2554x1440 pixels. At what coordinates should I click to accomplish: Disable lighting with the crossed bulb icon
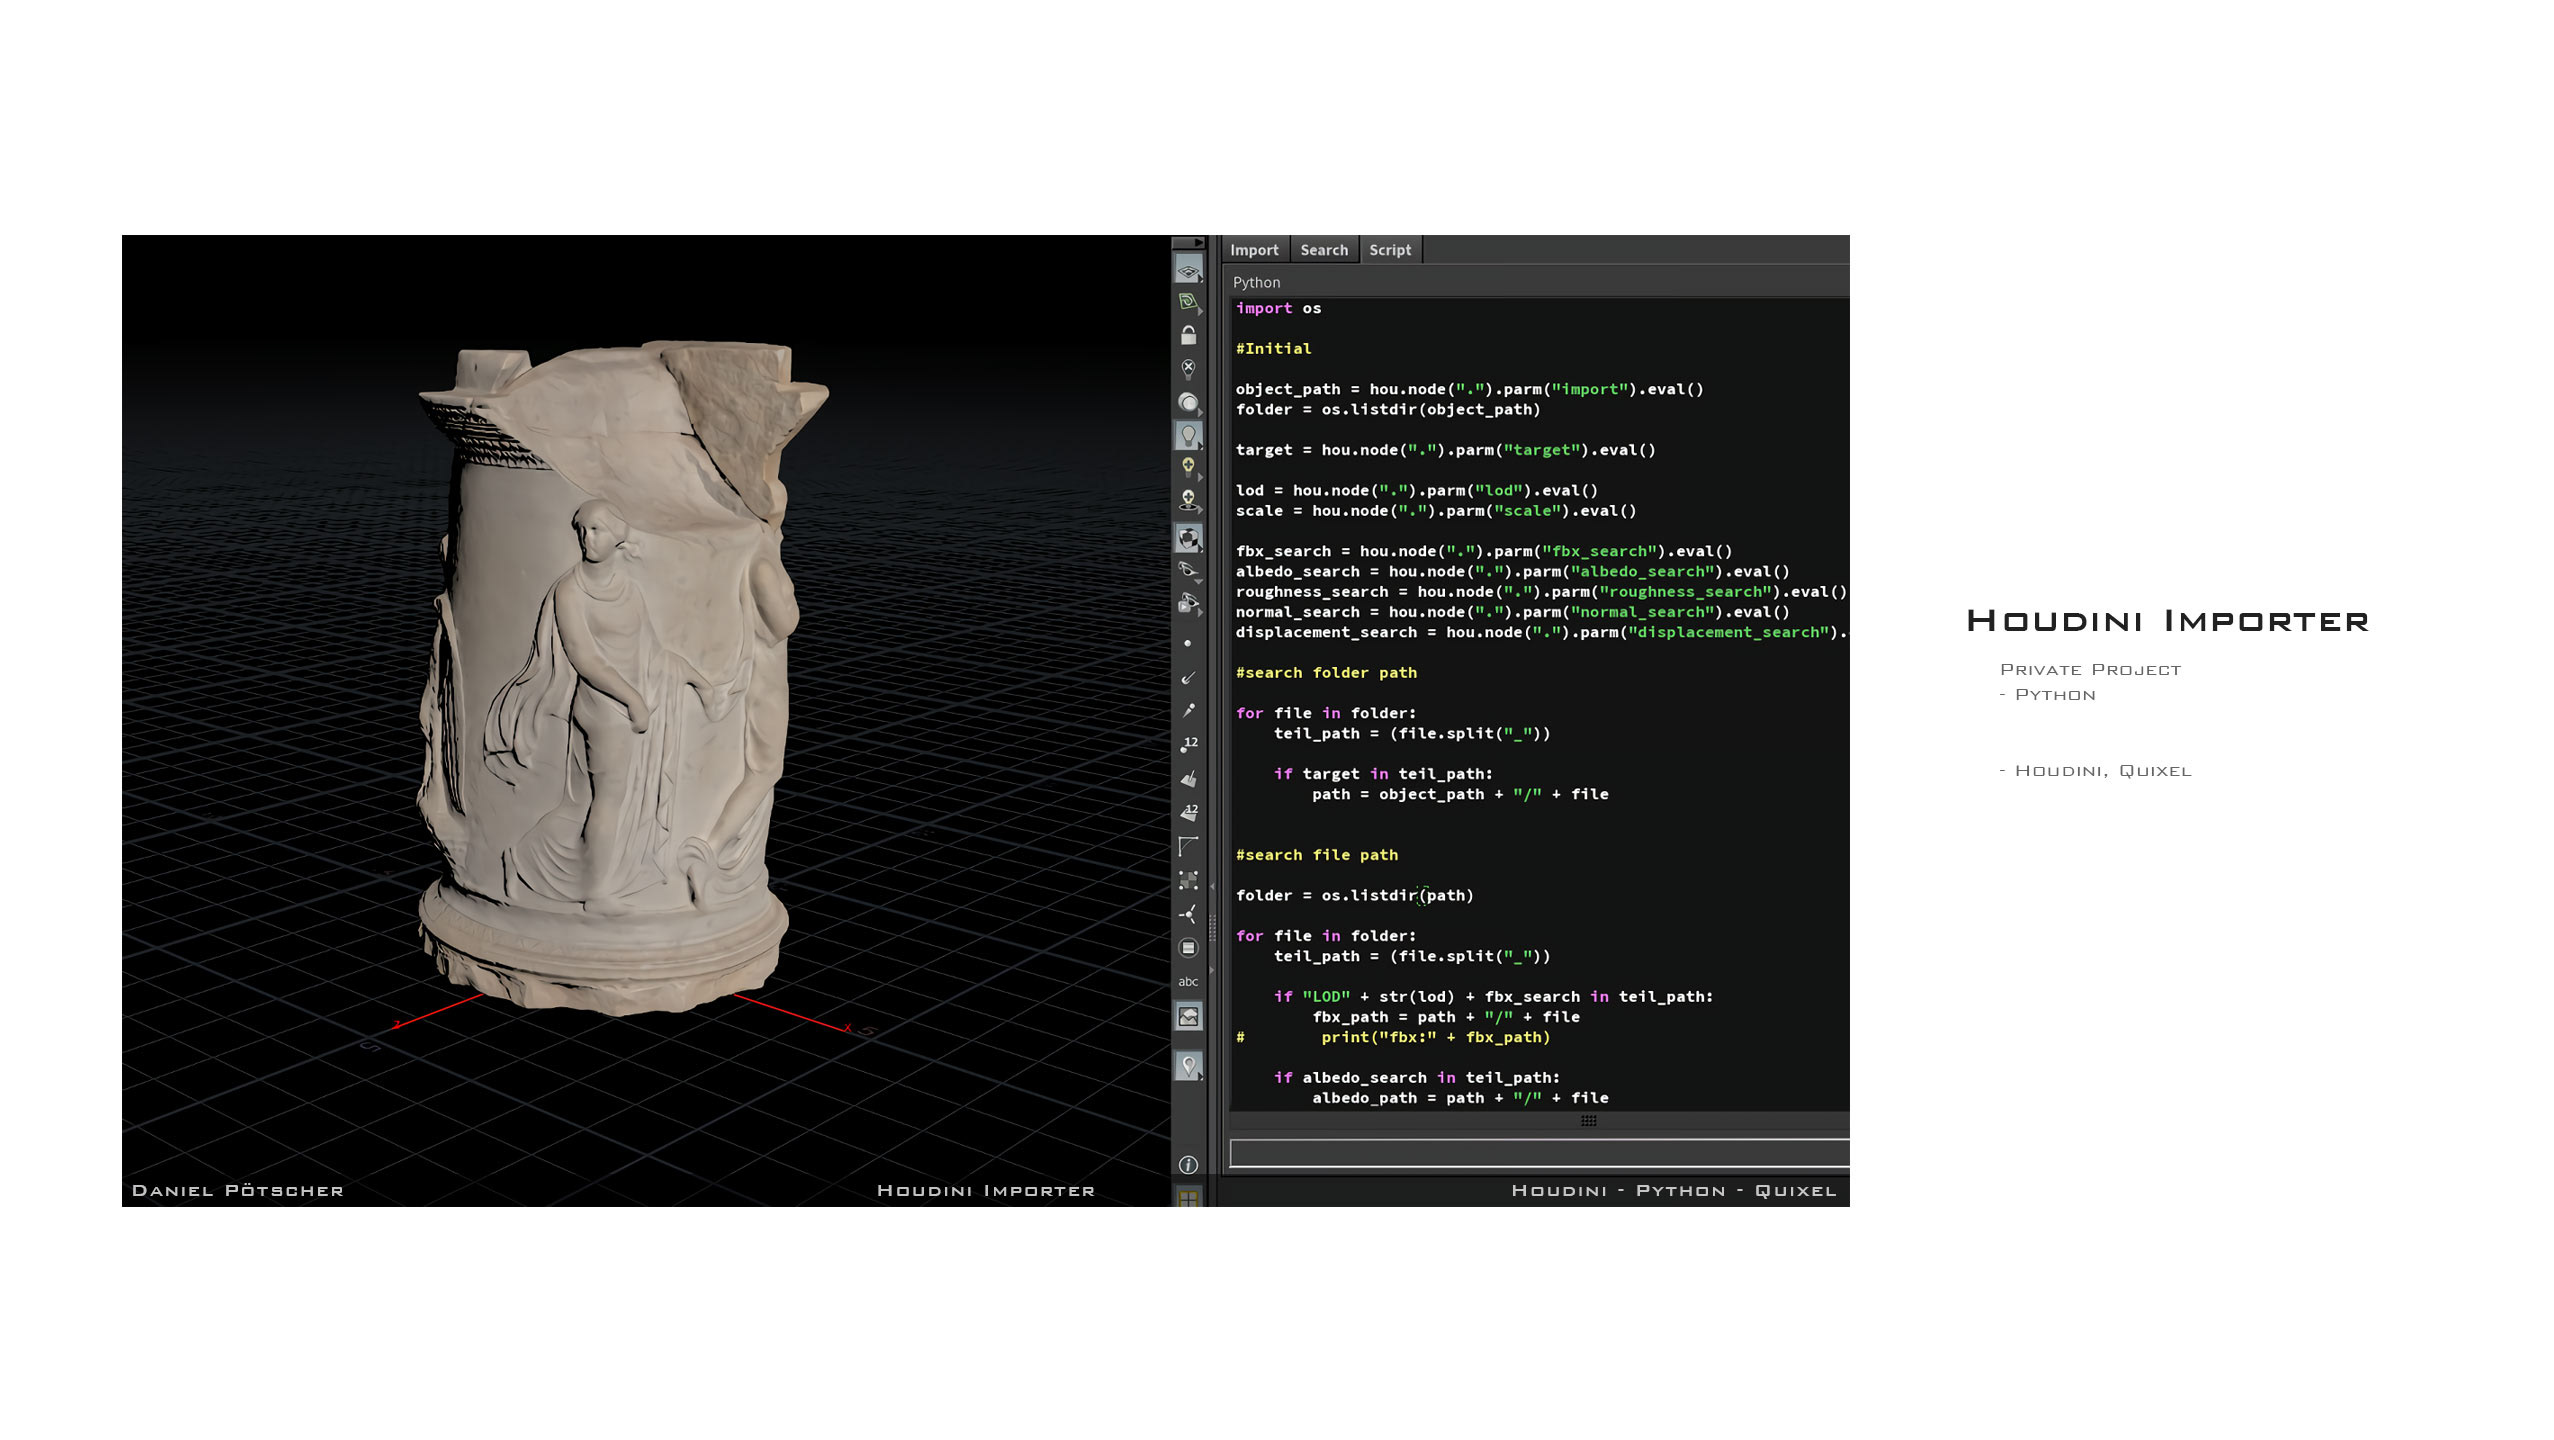tap(1188, 369)
